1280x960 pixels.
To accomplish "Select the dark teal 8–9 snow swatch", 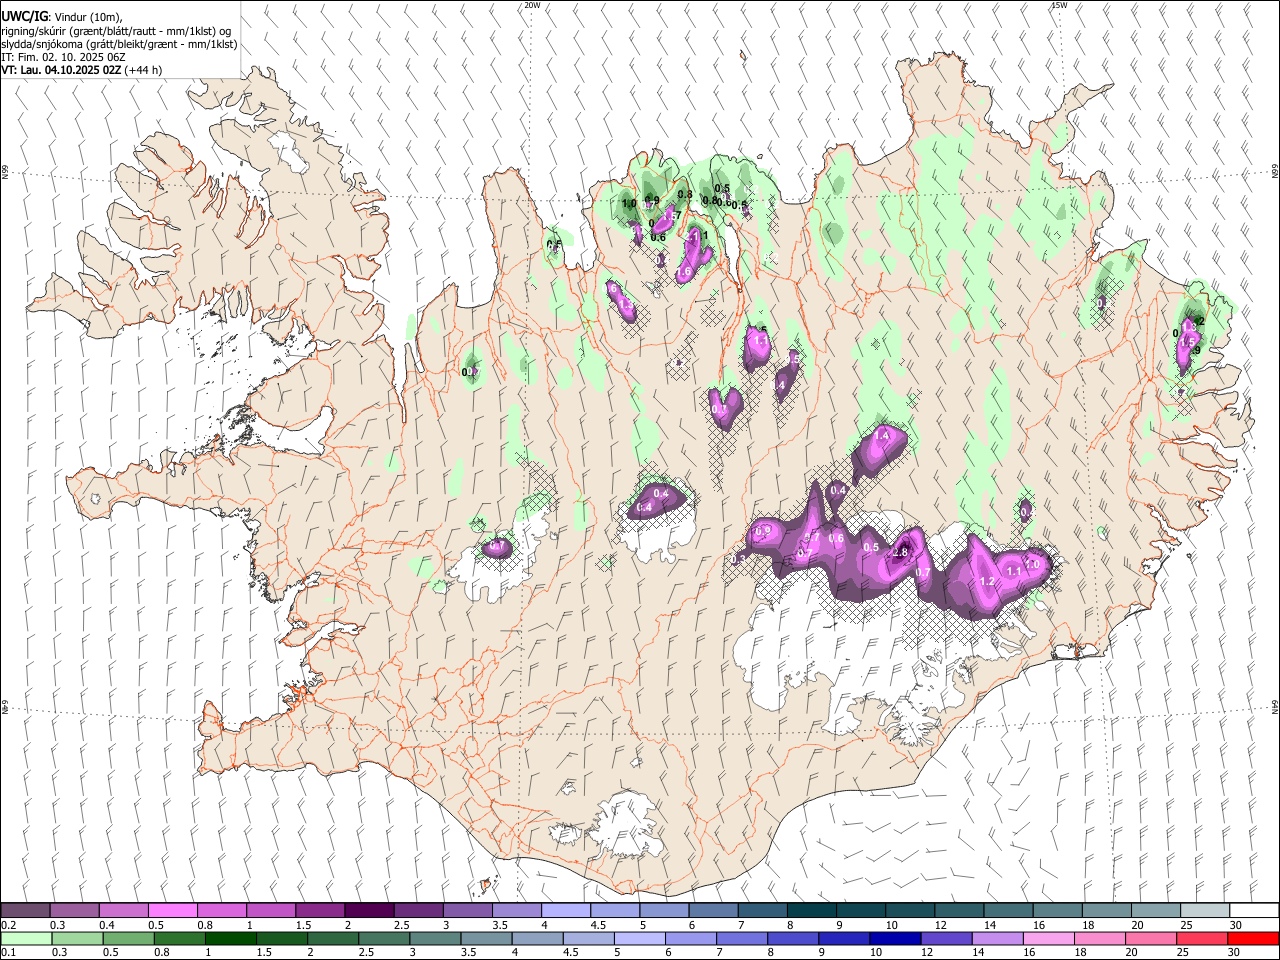I will tap(812, 911).
